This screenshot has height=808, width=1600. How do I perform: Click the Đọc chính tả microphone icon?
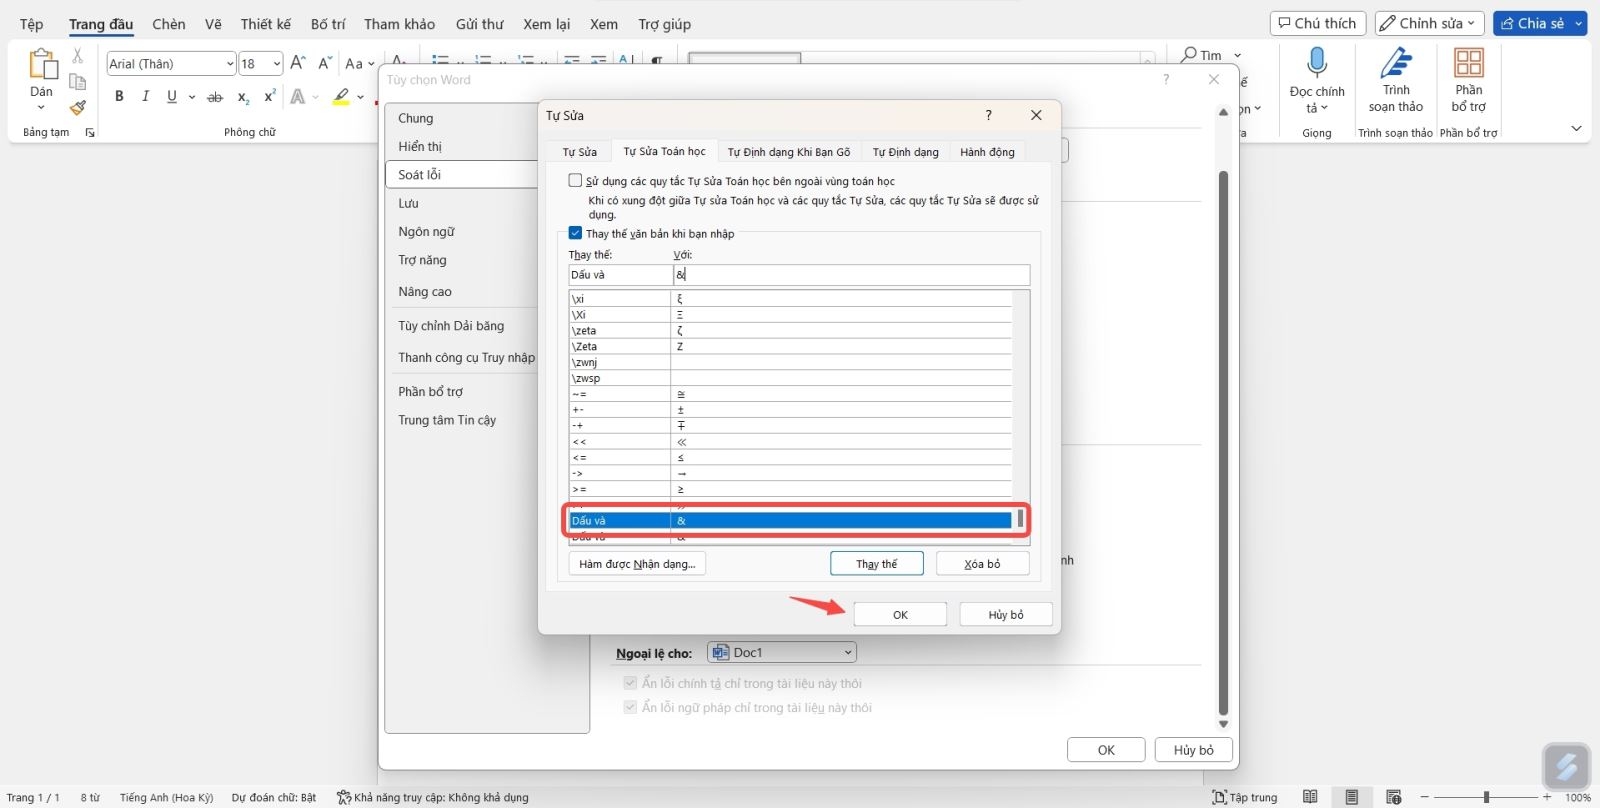click(1317, 63)
